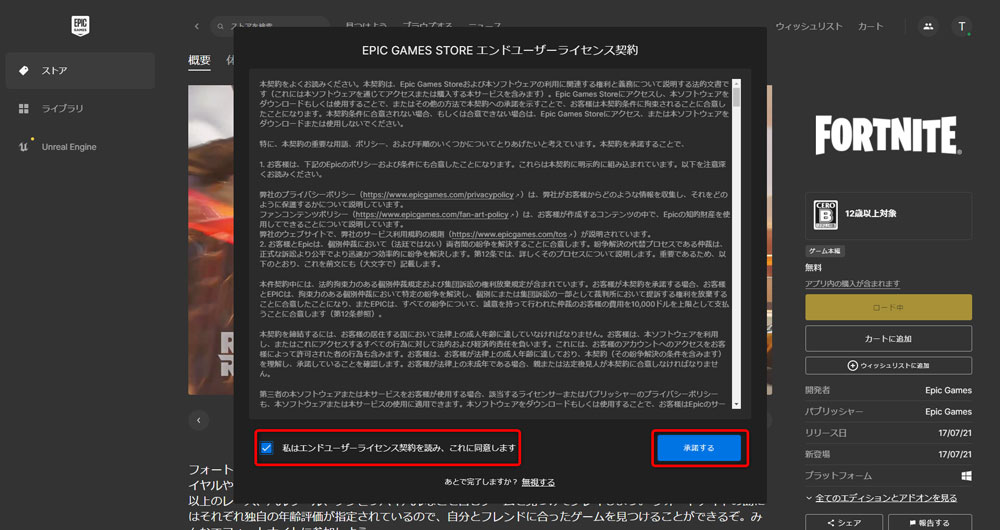This screenshot has height=530, width=1000.
Task: Click the CERO B rating badge
Action: tap(825, 215)
